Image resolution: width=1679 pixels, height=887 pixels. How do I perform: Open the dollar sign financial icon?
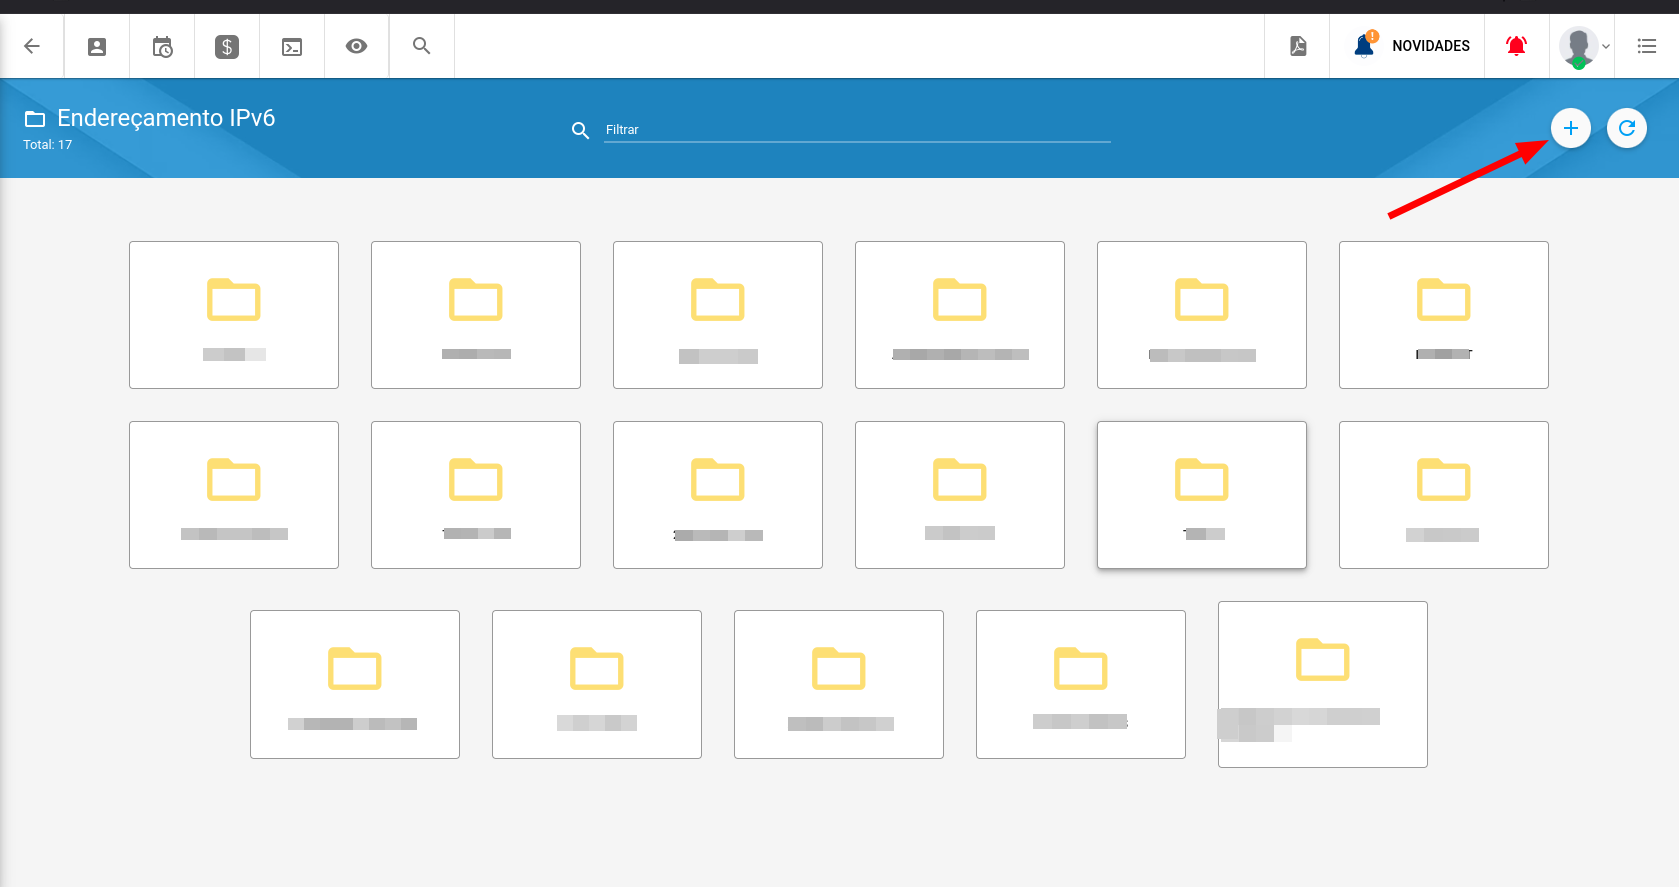tap(227, 46)
